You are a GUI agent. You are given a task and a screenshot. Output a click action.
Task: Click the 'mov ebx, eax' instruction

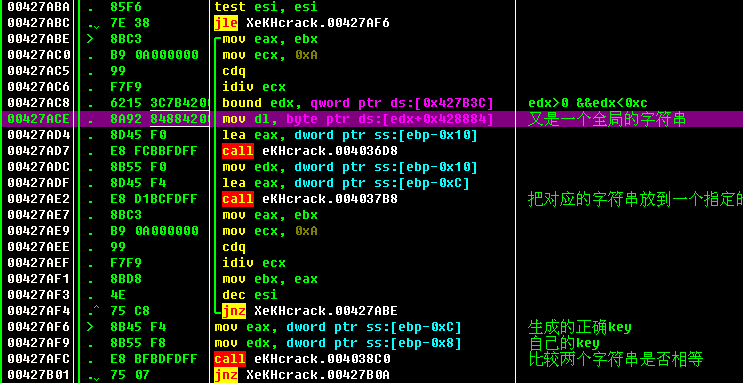[270, 279]
